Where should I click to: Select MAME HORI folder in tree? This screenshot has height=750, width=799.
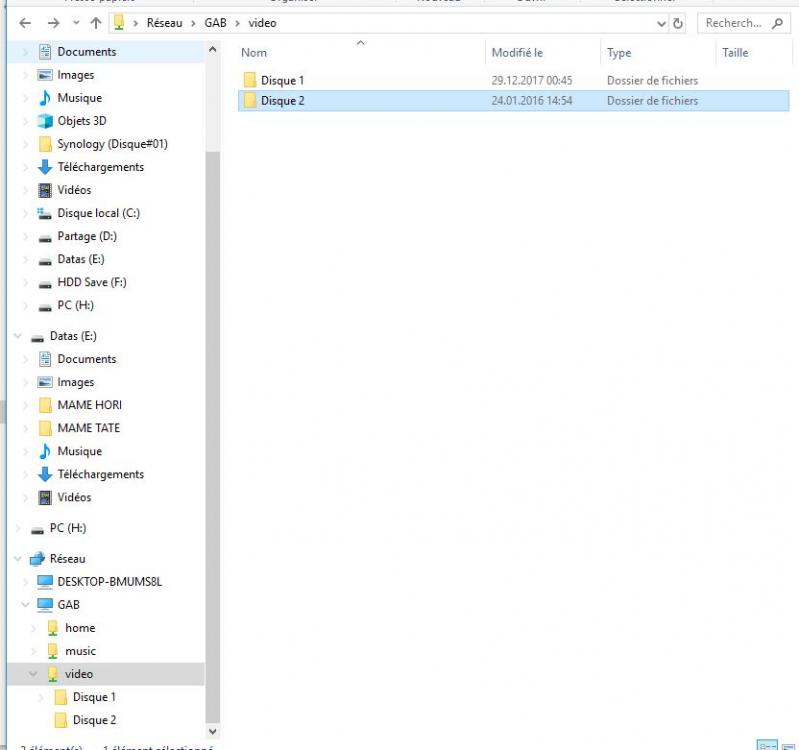pyautogui.click(x=89, y=405)
